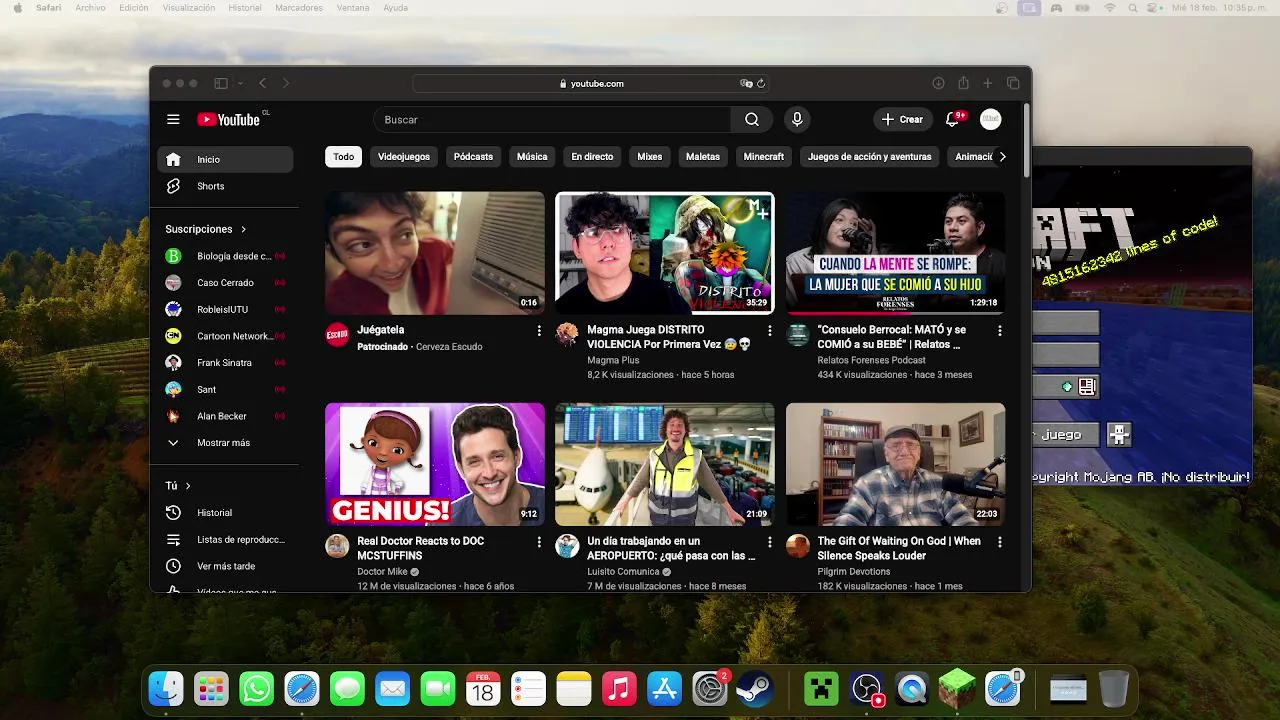Open WhatsApp from the Dock
The width and height of the screenshot is (1280, 720).
pos(256,689)
